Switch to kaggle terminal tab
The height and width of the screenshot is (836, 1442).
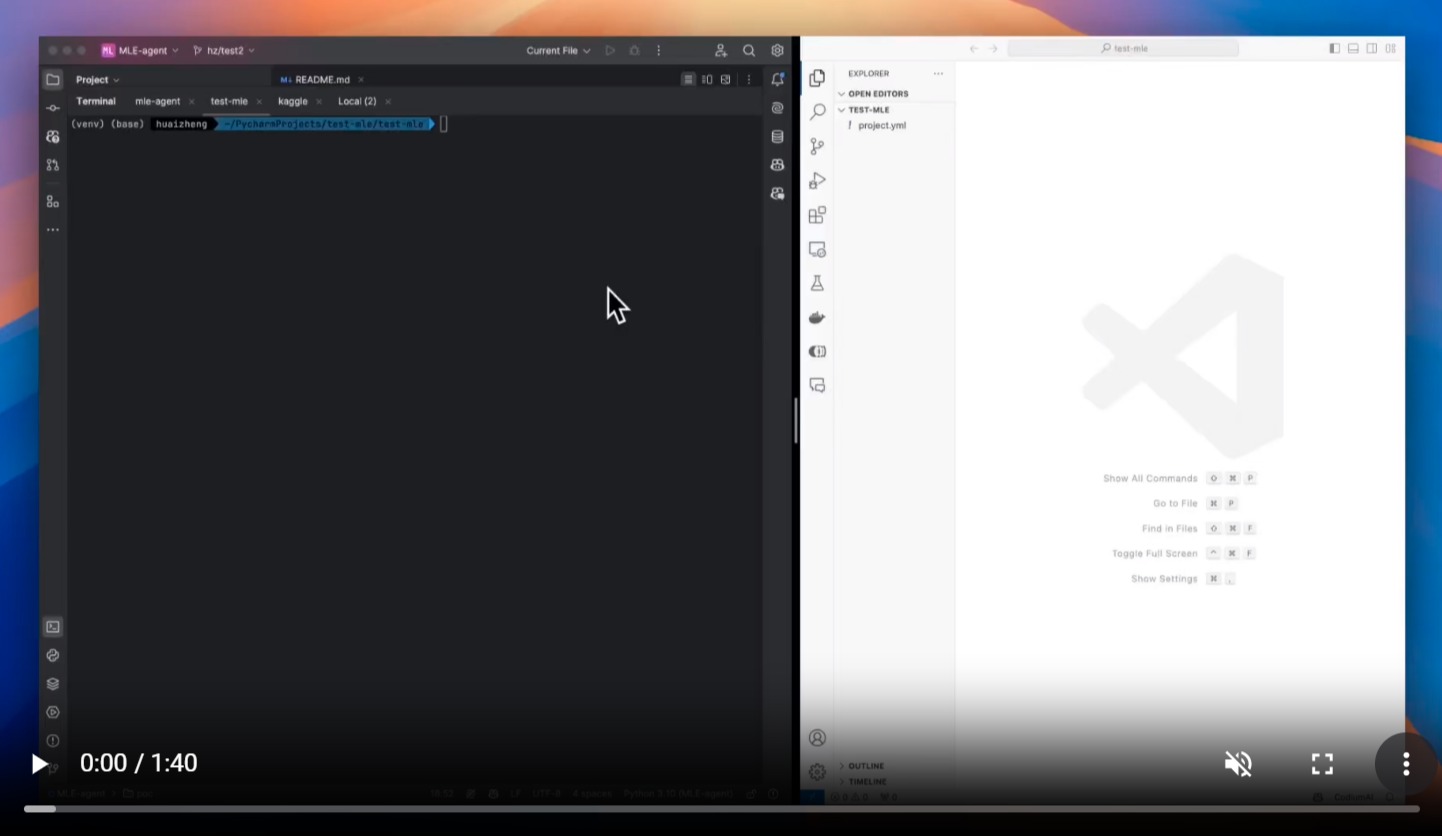point(293,101)
